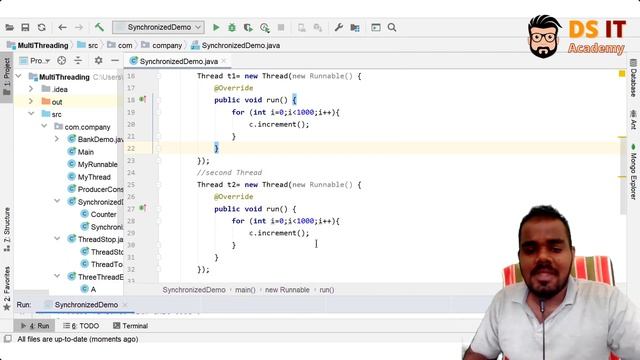Screen dimensions: 640x360
Task: Click the profiler run icon
Action: pyautogui.click(x=265, y=27)
